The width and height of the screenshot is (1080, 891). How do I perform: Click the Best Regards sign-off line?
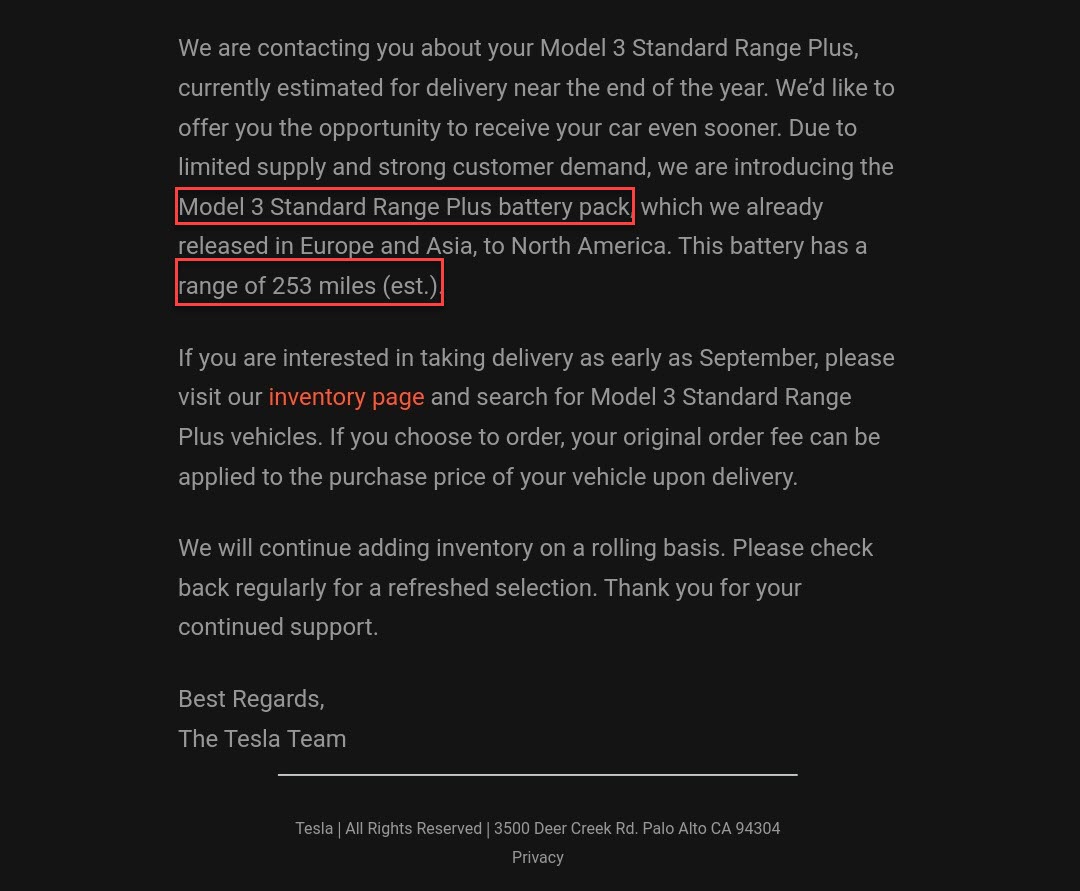(251, 700)
